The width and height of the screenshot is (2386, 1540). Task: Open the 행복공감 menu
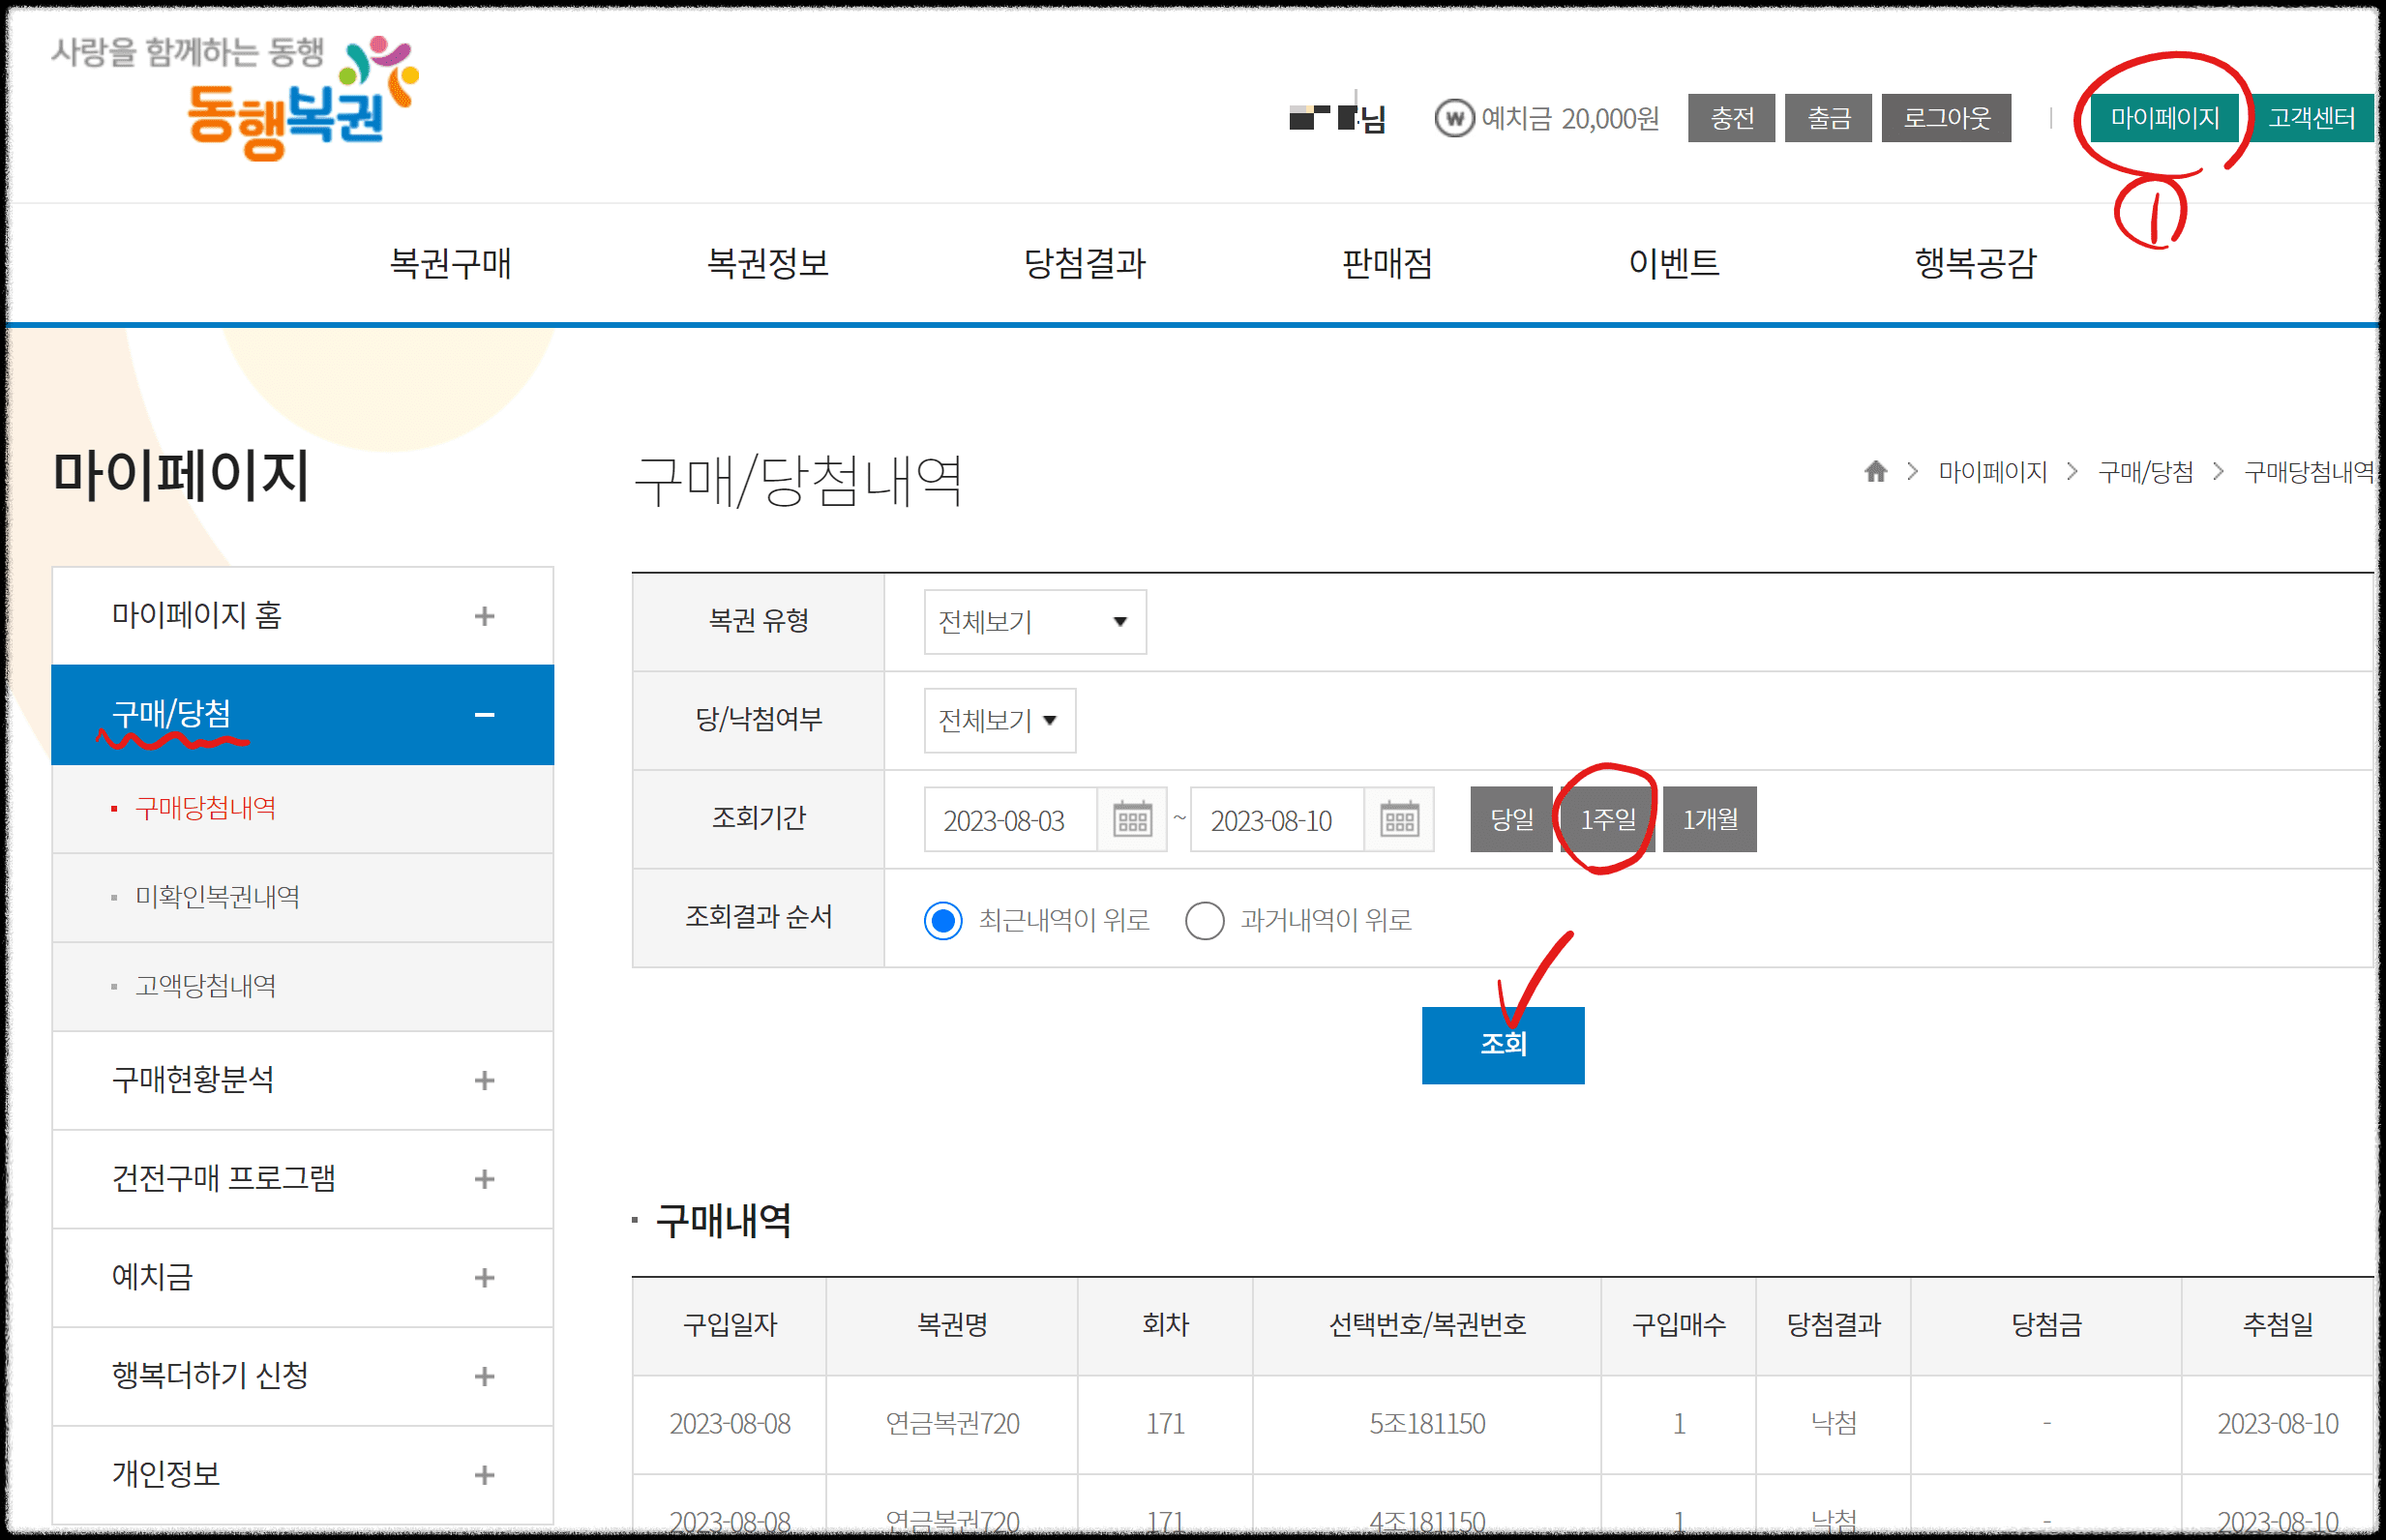tap(1975, 263)
